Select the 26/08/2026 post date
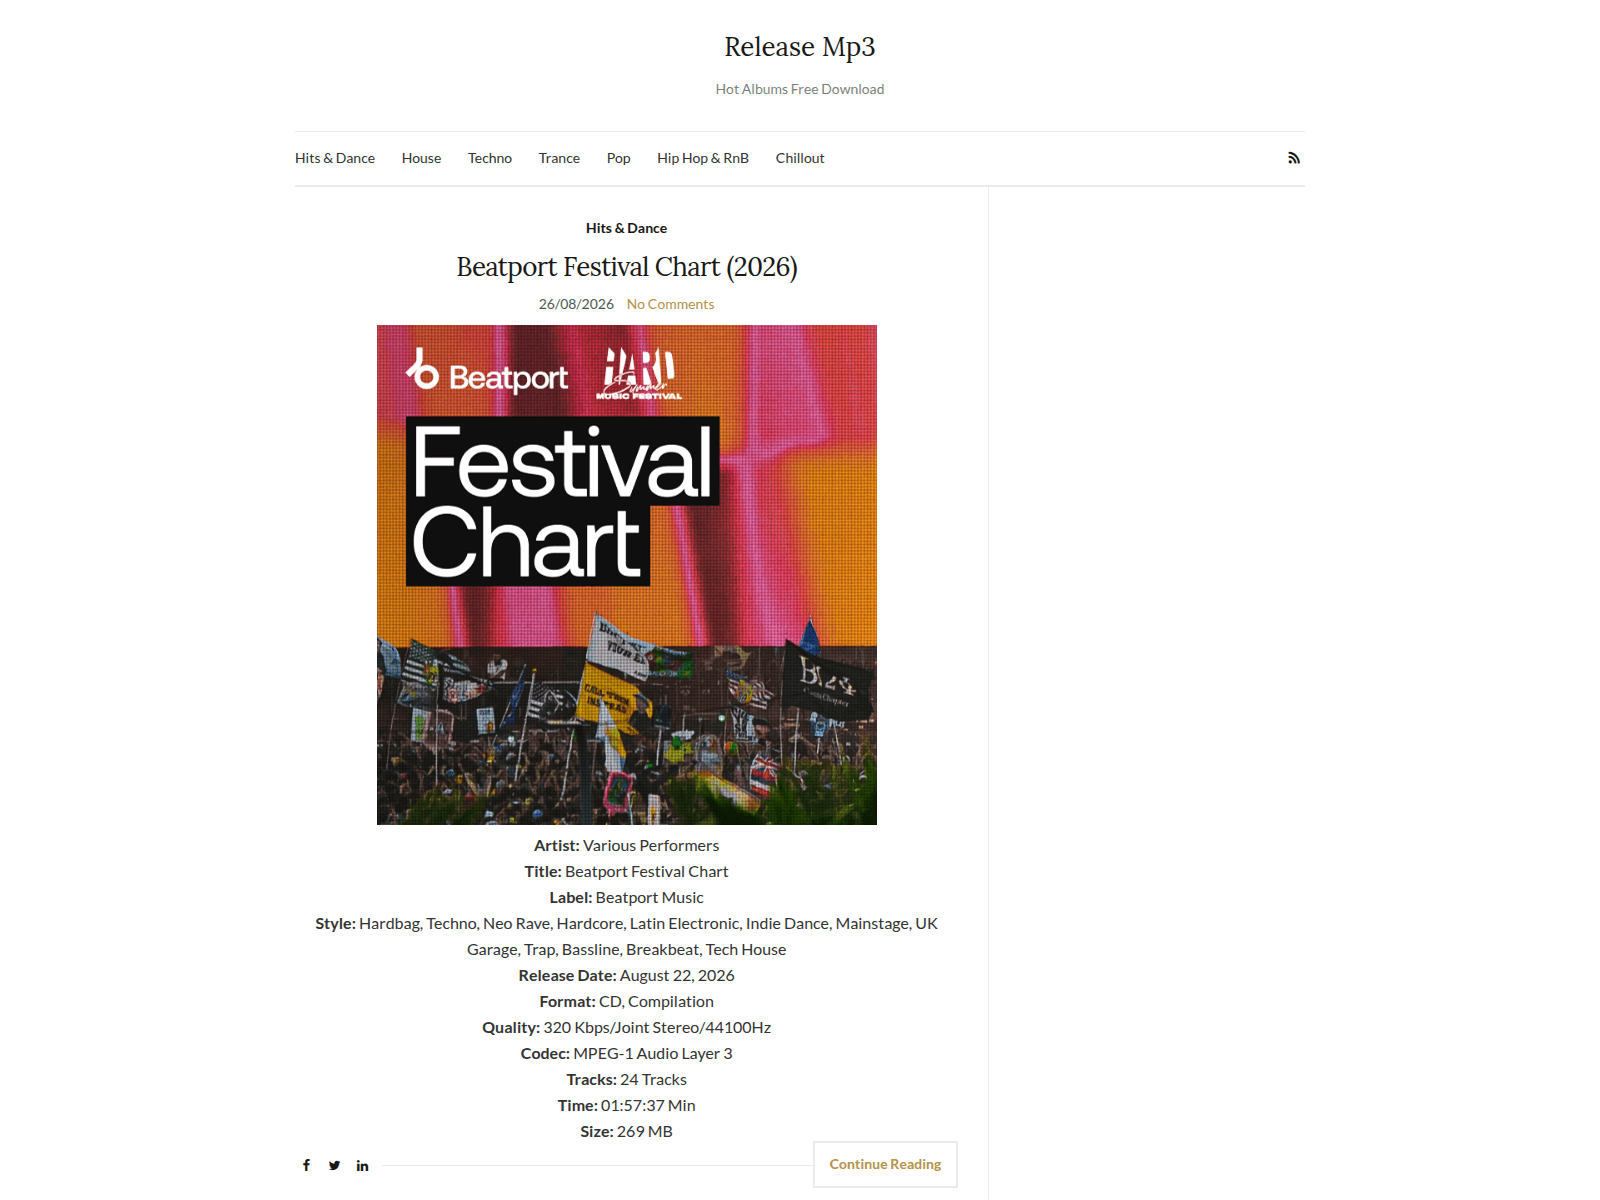The height and width of the screenshot is (1200, 1600). click(576, 304)
